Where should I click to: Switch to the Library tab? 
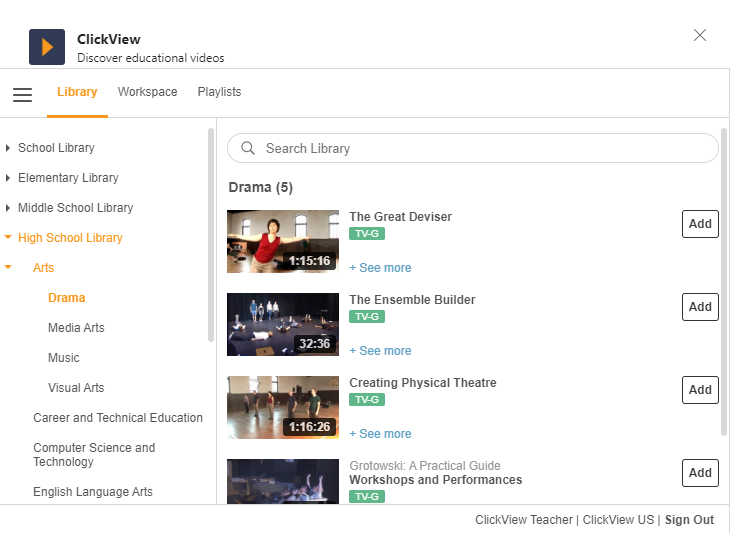(77, 92)
